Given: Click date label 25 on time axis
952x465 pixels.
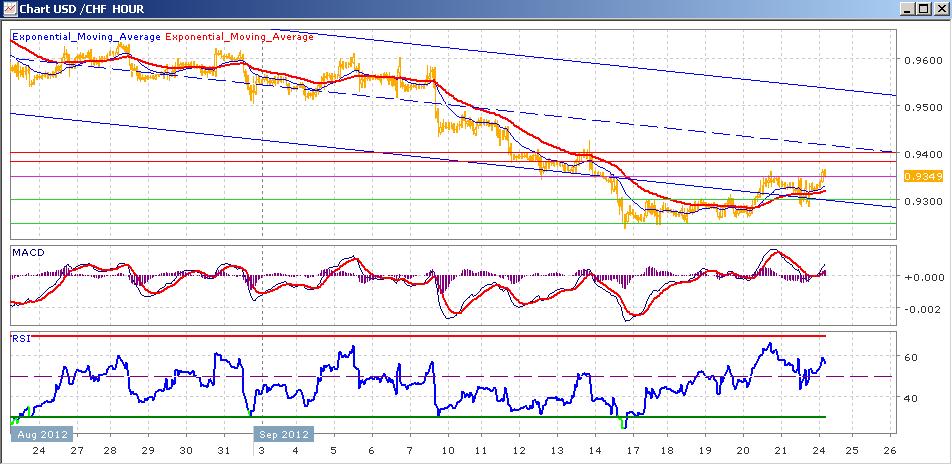Looking at the screenshot, I should (852, 452).
